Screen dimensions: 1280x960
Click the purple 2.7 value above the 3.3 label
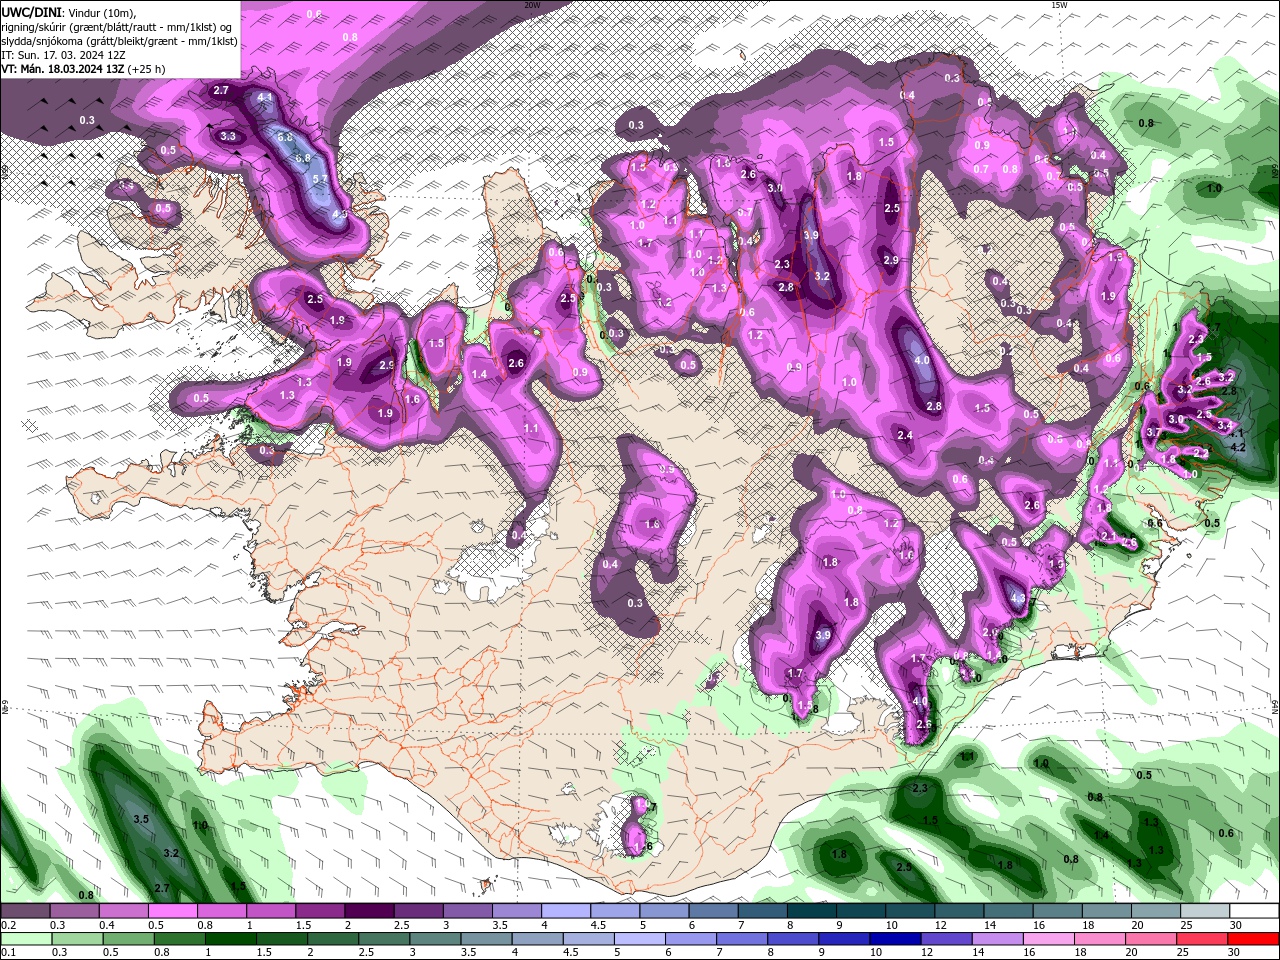[222, 90]
